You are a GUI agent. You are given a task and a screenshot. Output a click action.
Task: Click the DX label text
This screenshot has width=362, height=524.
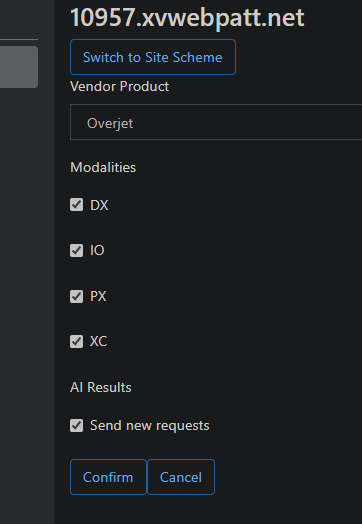click(99, 205)
